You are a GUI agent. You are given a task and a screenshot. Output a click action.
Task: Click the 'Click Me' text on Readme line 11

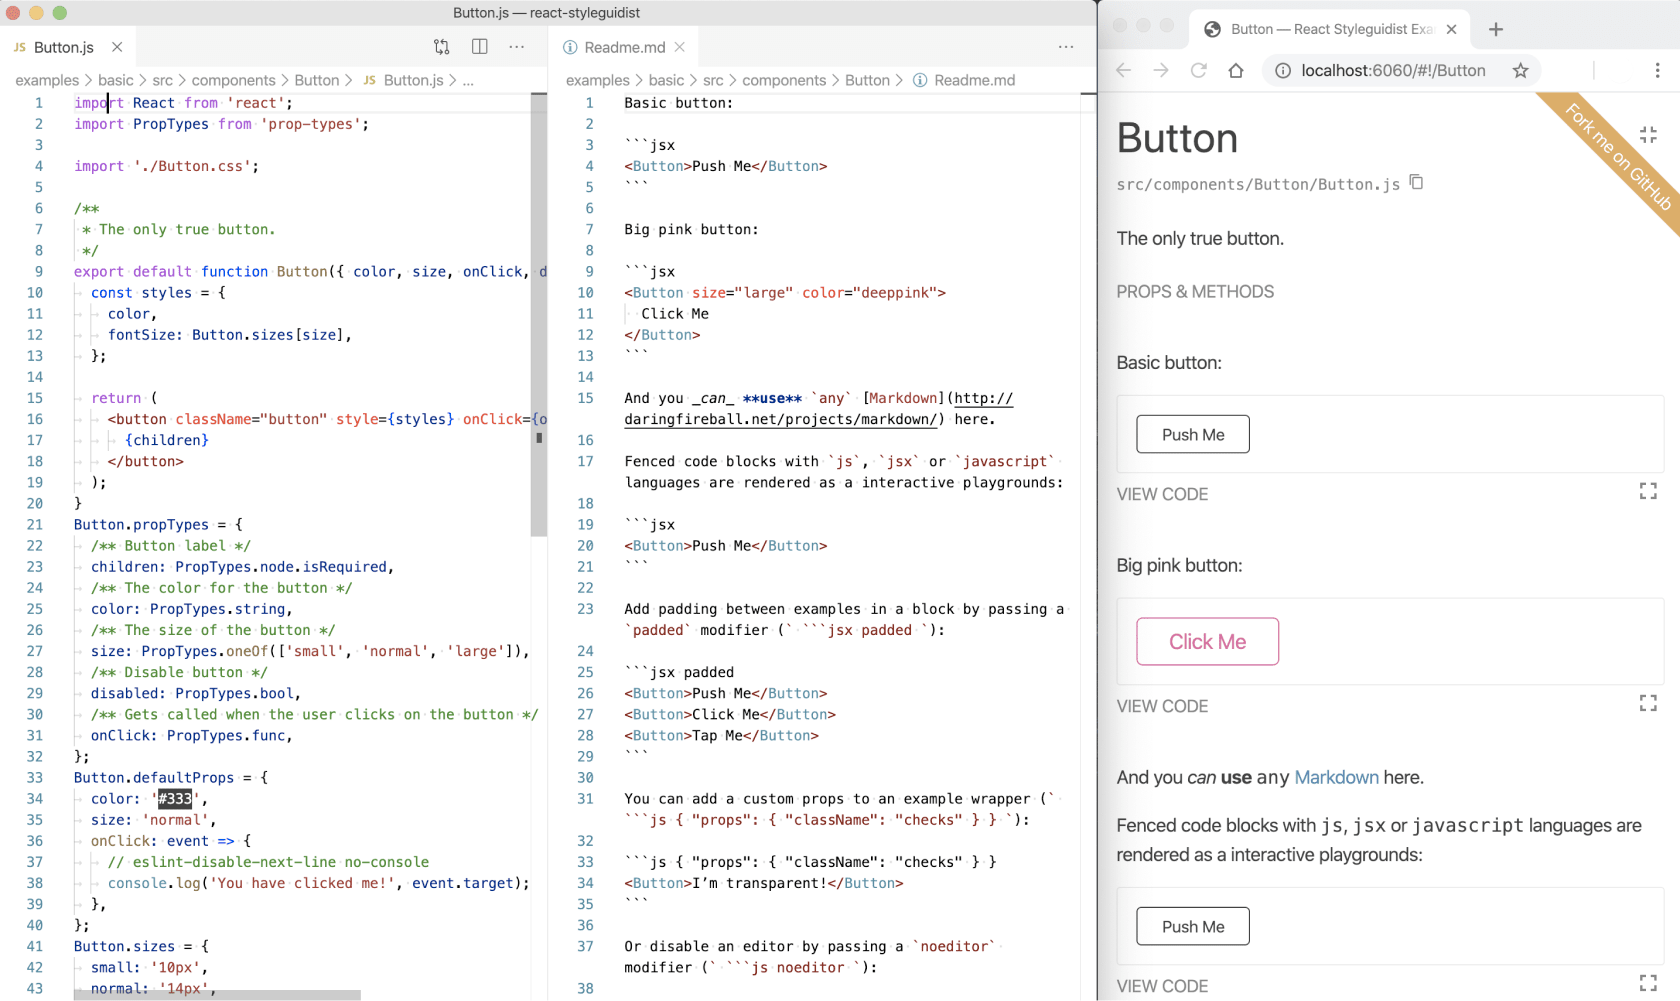675,313
